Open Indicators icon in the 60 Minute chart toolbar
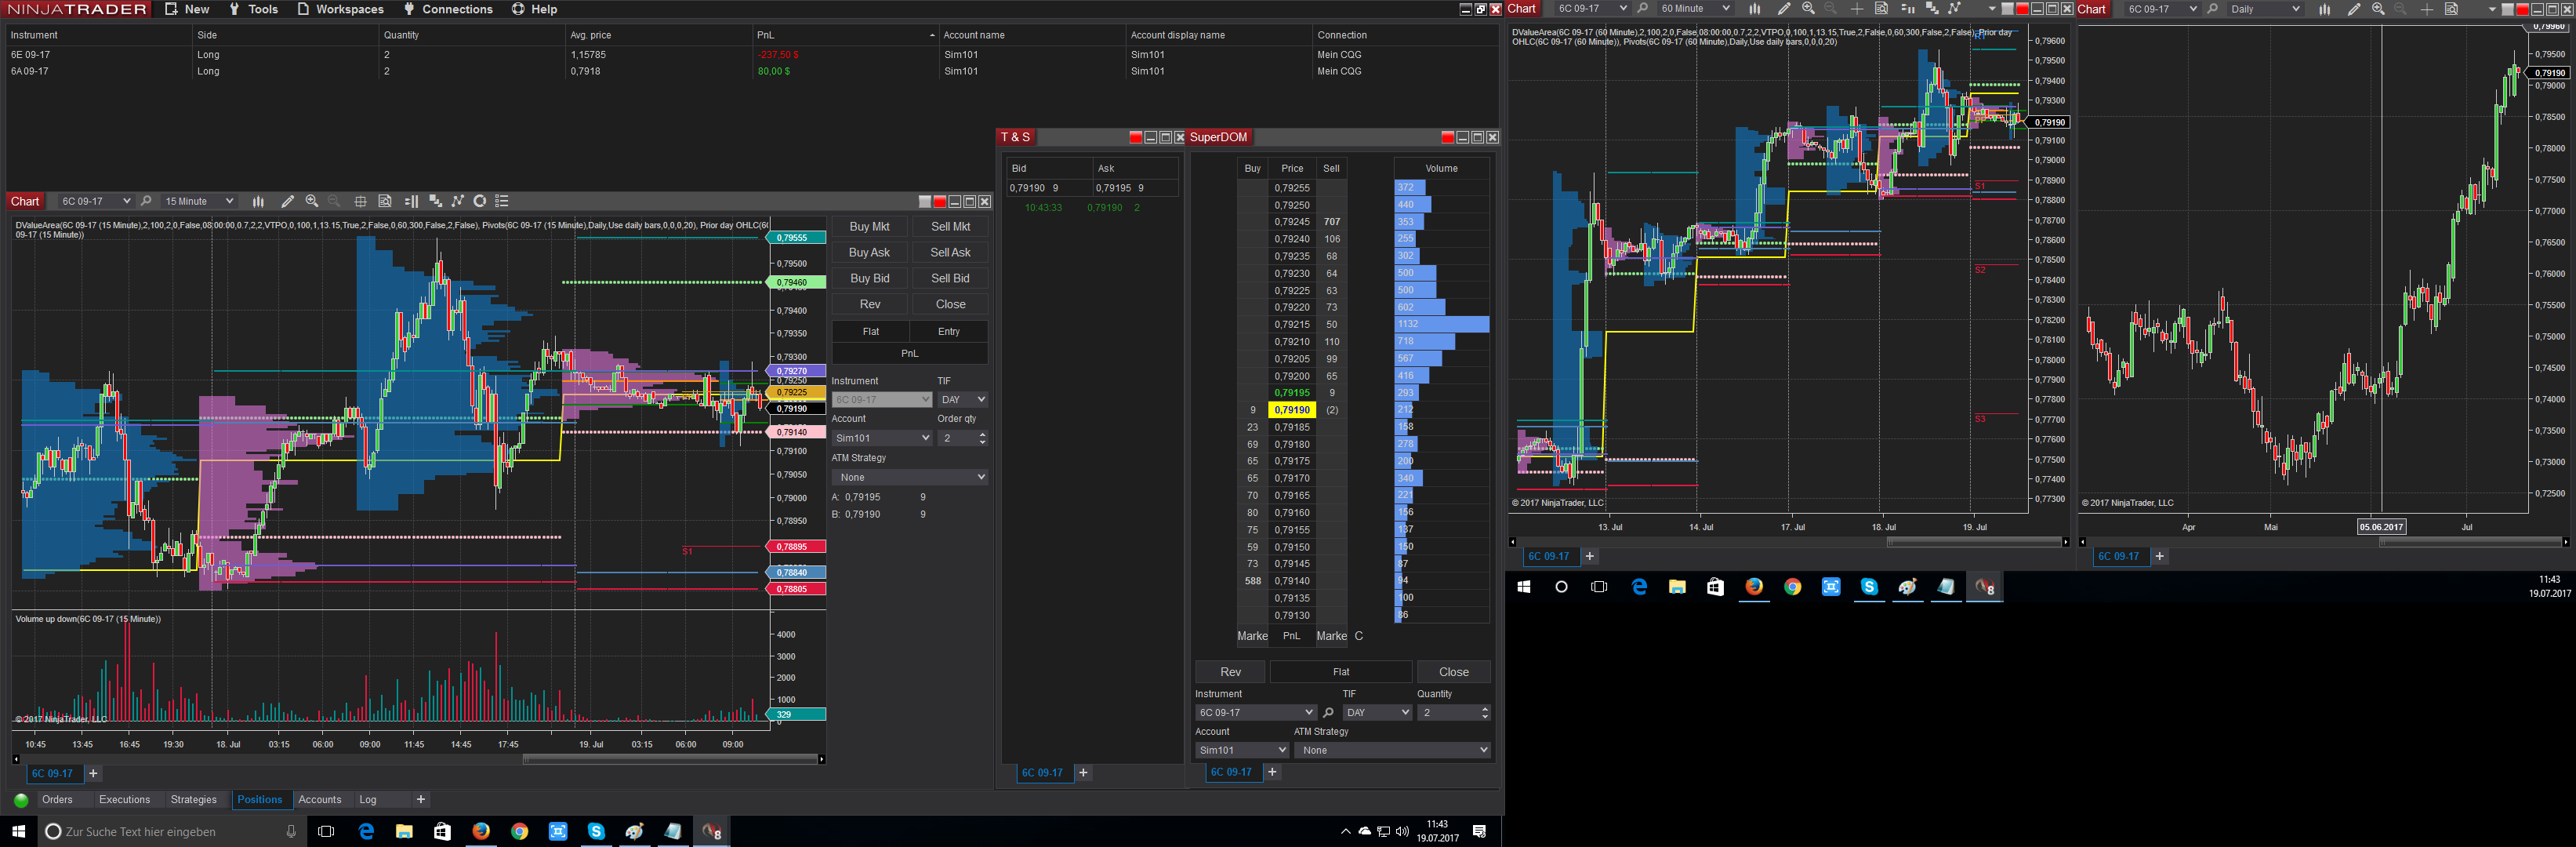 (x=1955, y=9)
